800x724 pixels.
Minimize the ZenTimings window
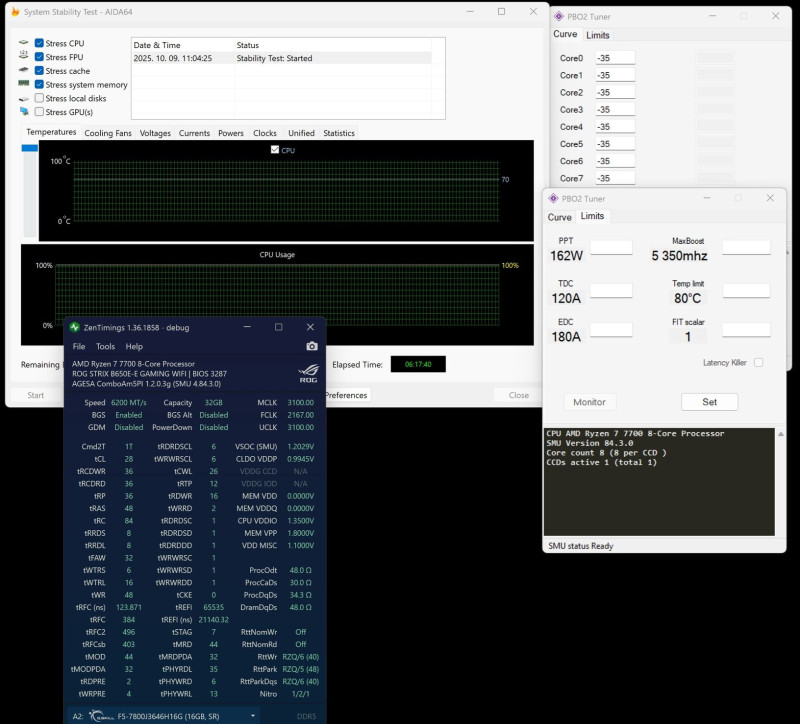(247, 327)
